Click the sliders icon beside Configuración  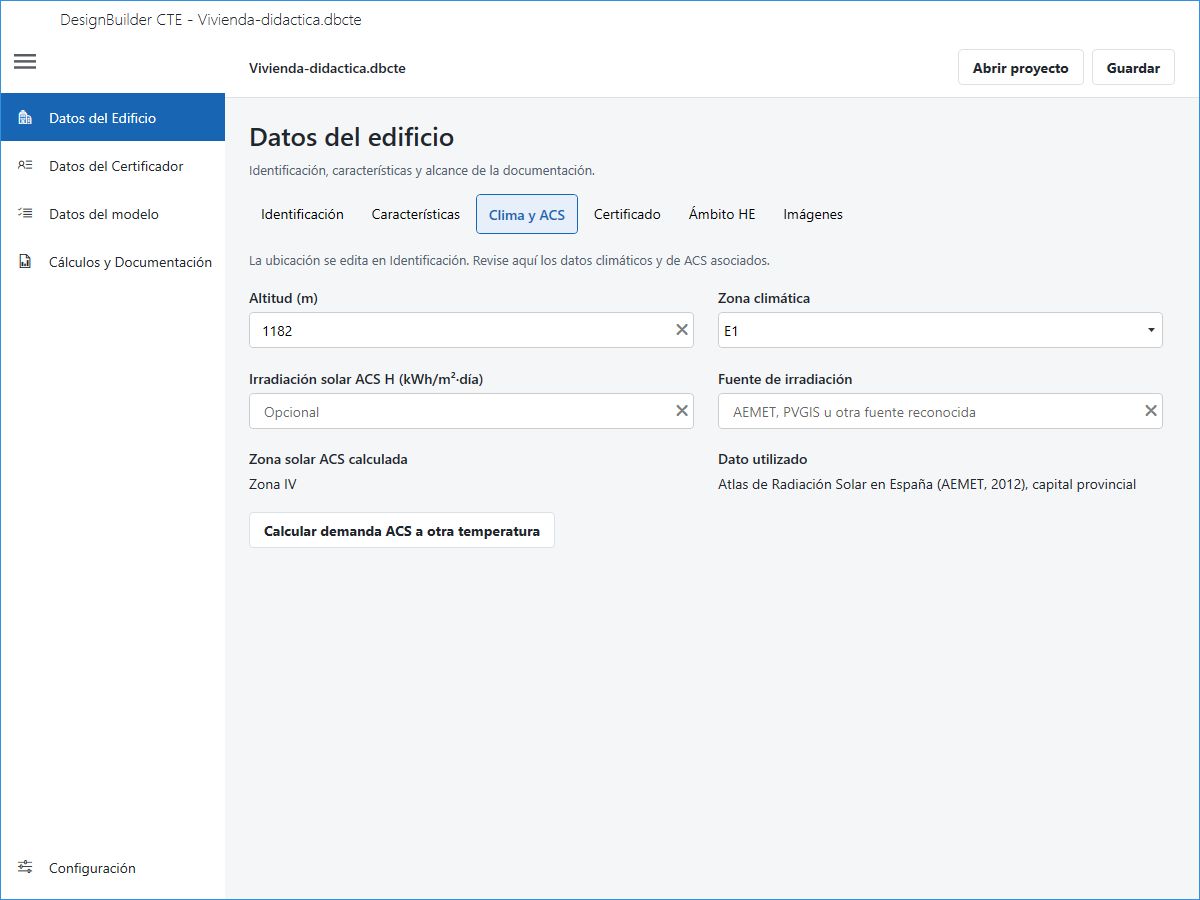point(25,868)
